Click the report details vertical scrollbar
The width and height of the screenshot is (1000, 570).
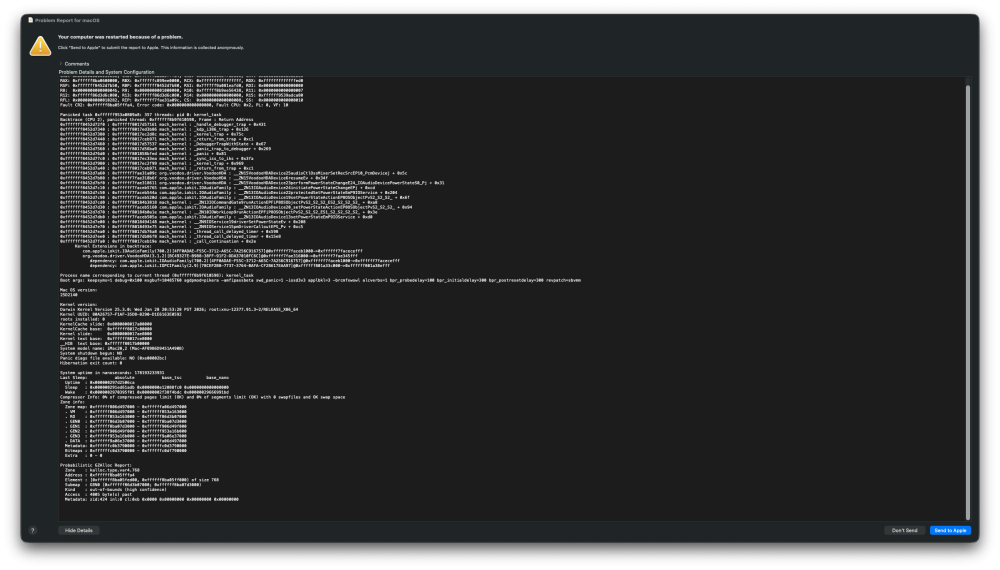pos(967,300)
